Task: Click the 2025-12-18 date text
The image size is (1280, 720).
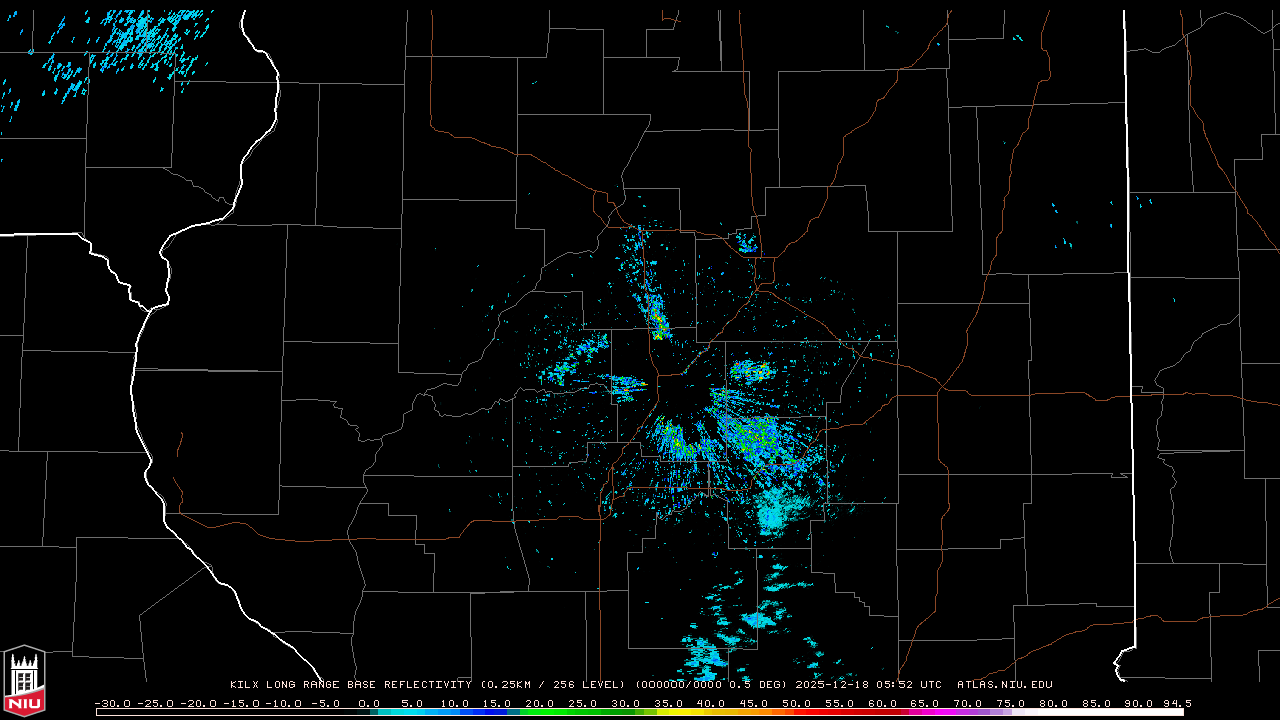Action: click(x=833, y=685)
